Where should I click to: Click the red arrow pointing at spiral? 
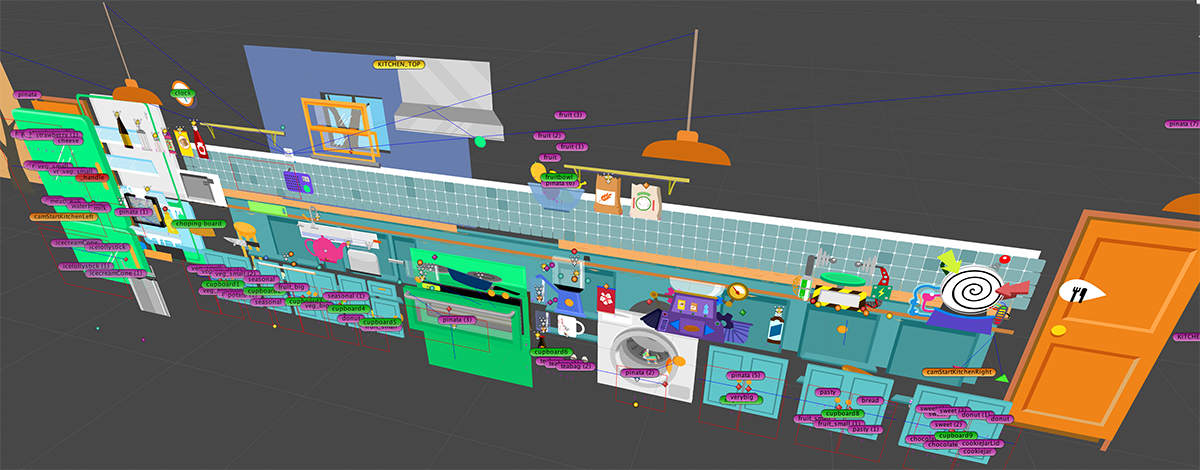1011,290
